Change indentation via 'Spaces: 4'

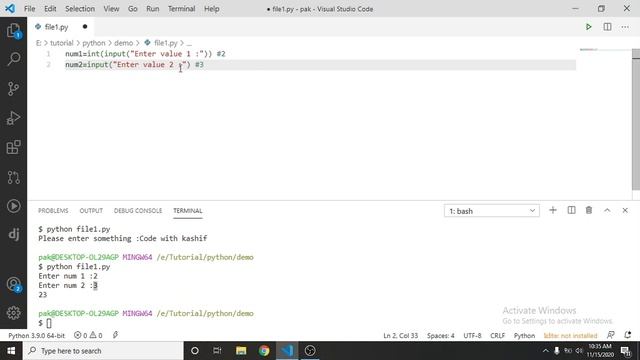tap(441, 336)
